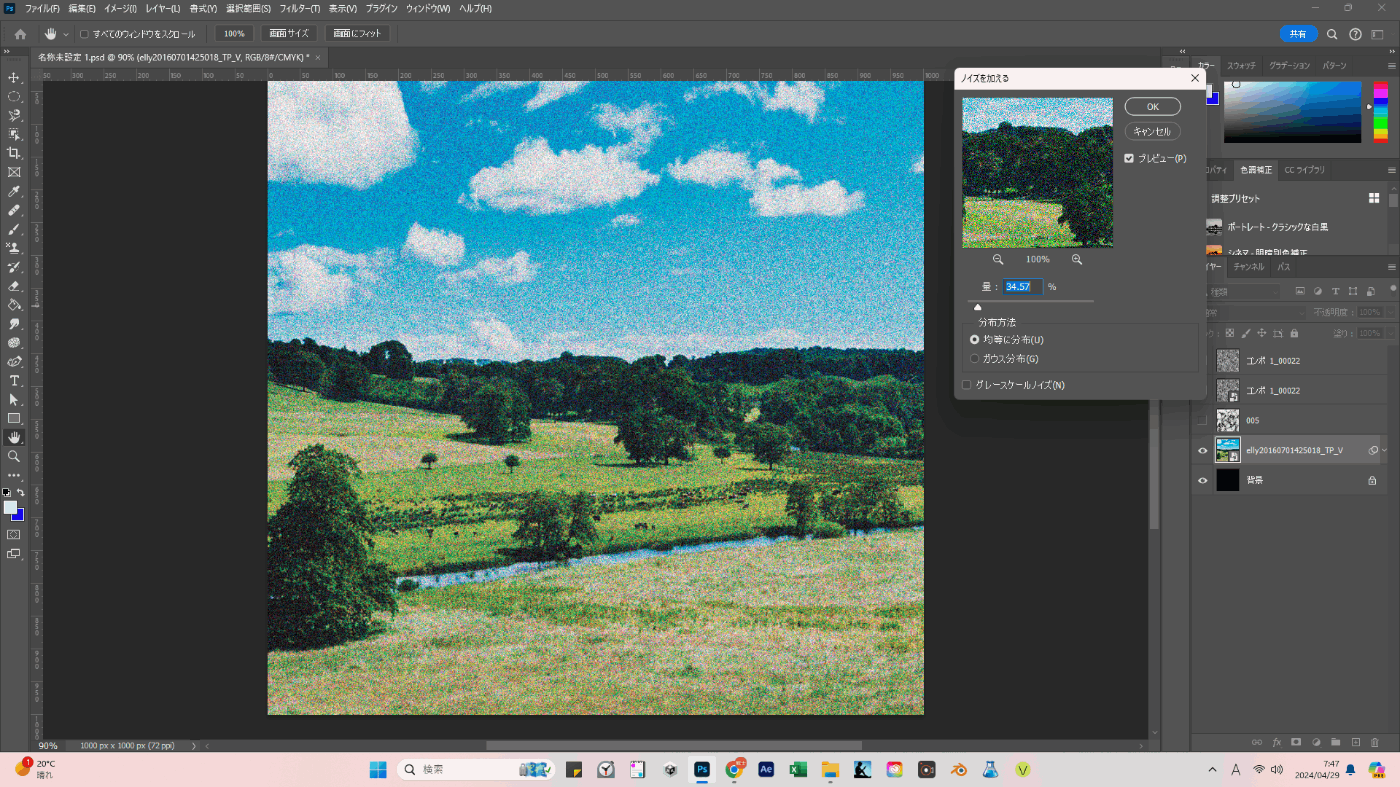Open the search icon in top bar
1400x787 pixels.
(x=1332, y=34)
